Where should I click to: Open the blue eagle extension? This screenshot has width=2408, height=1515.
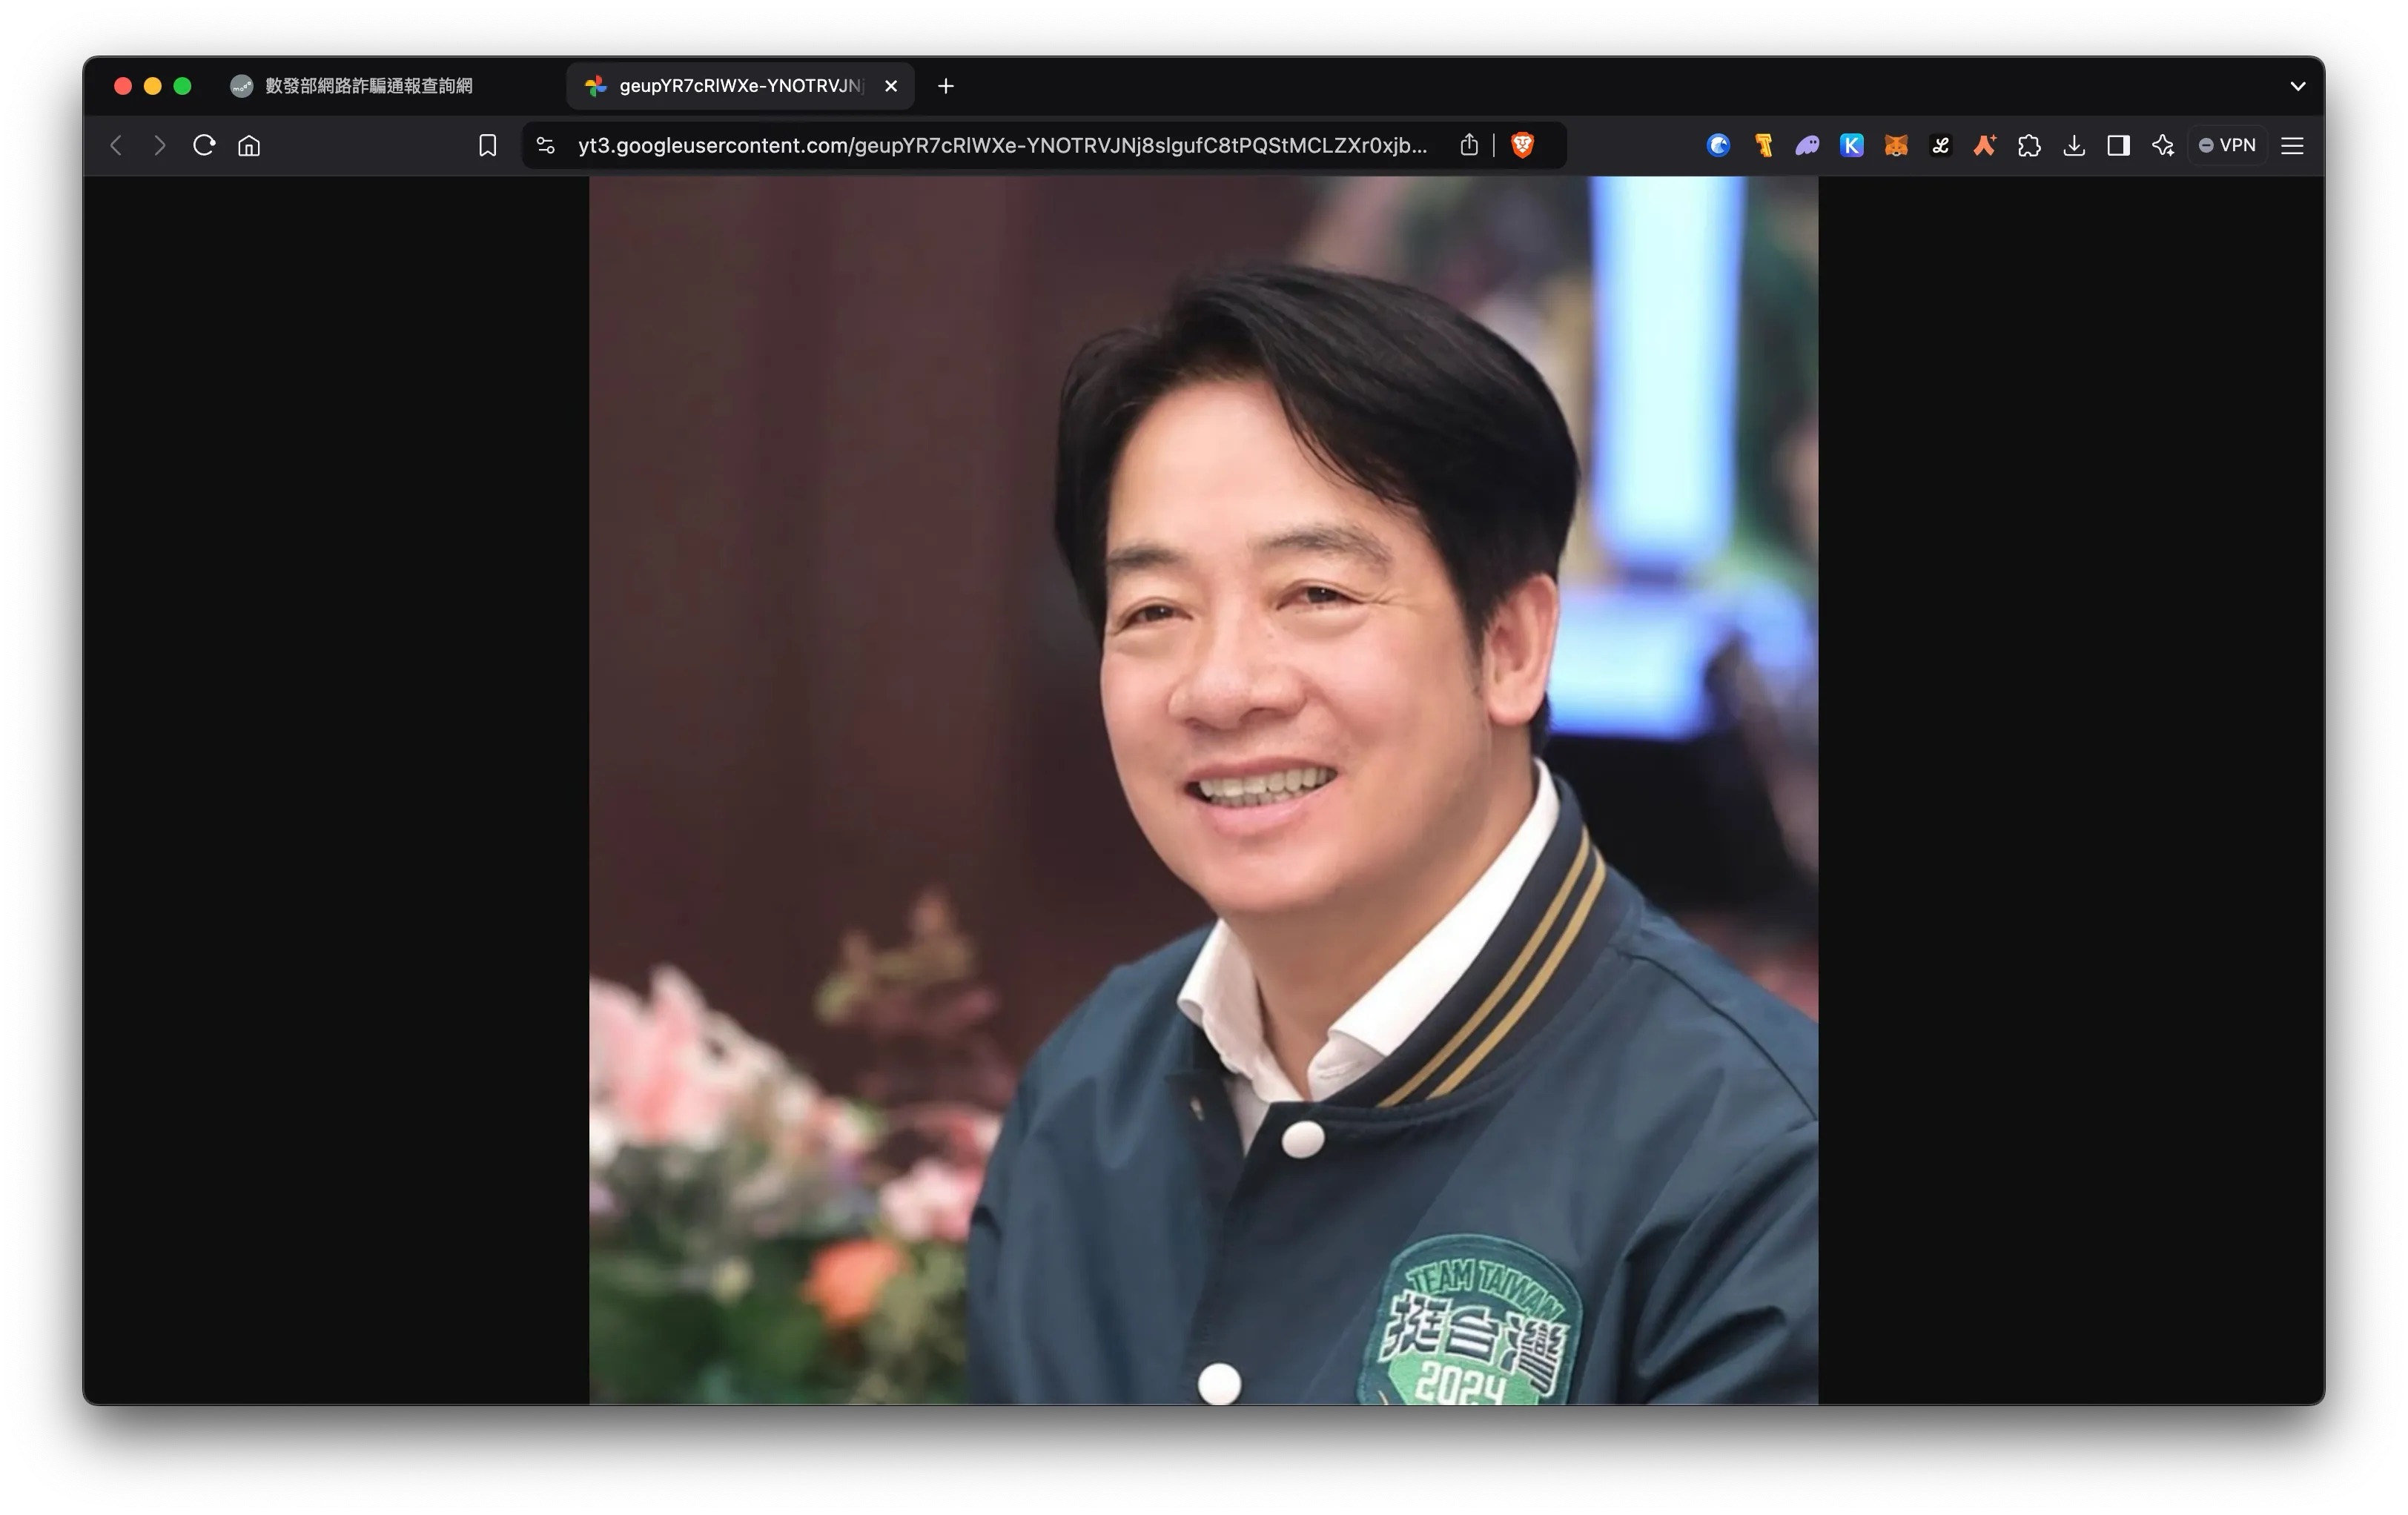pos(1718,146)
